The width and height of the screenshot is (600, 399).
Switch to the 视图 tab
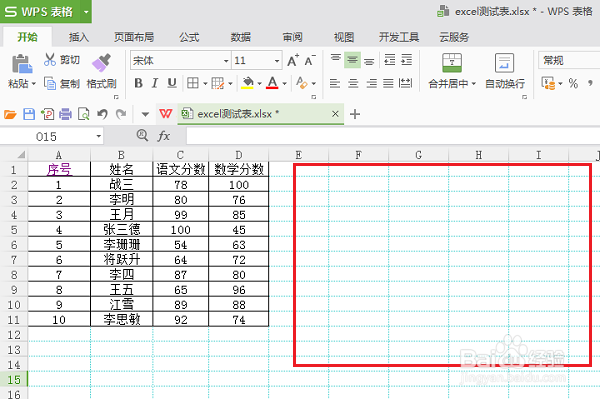[x=344, y=37]
